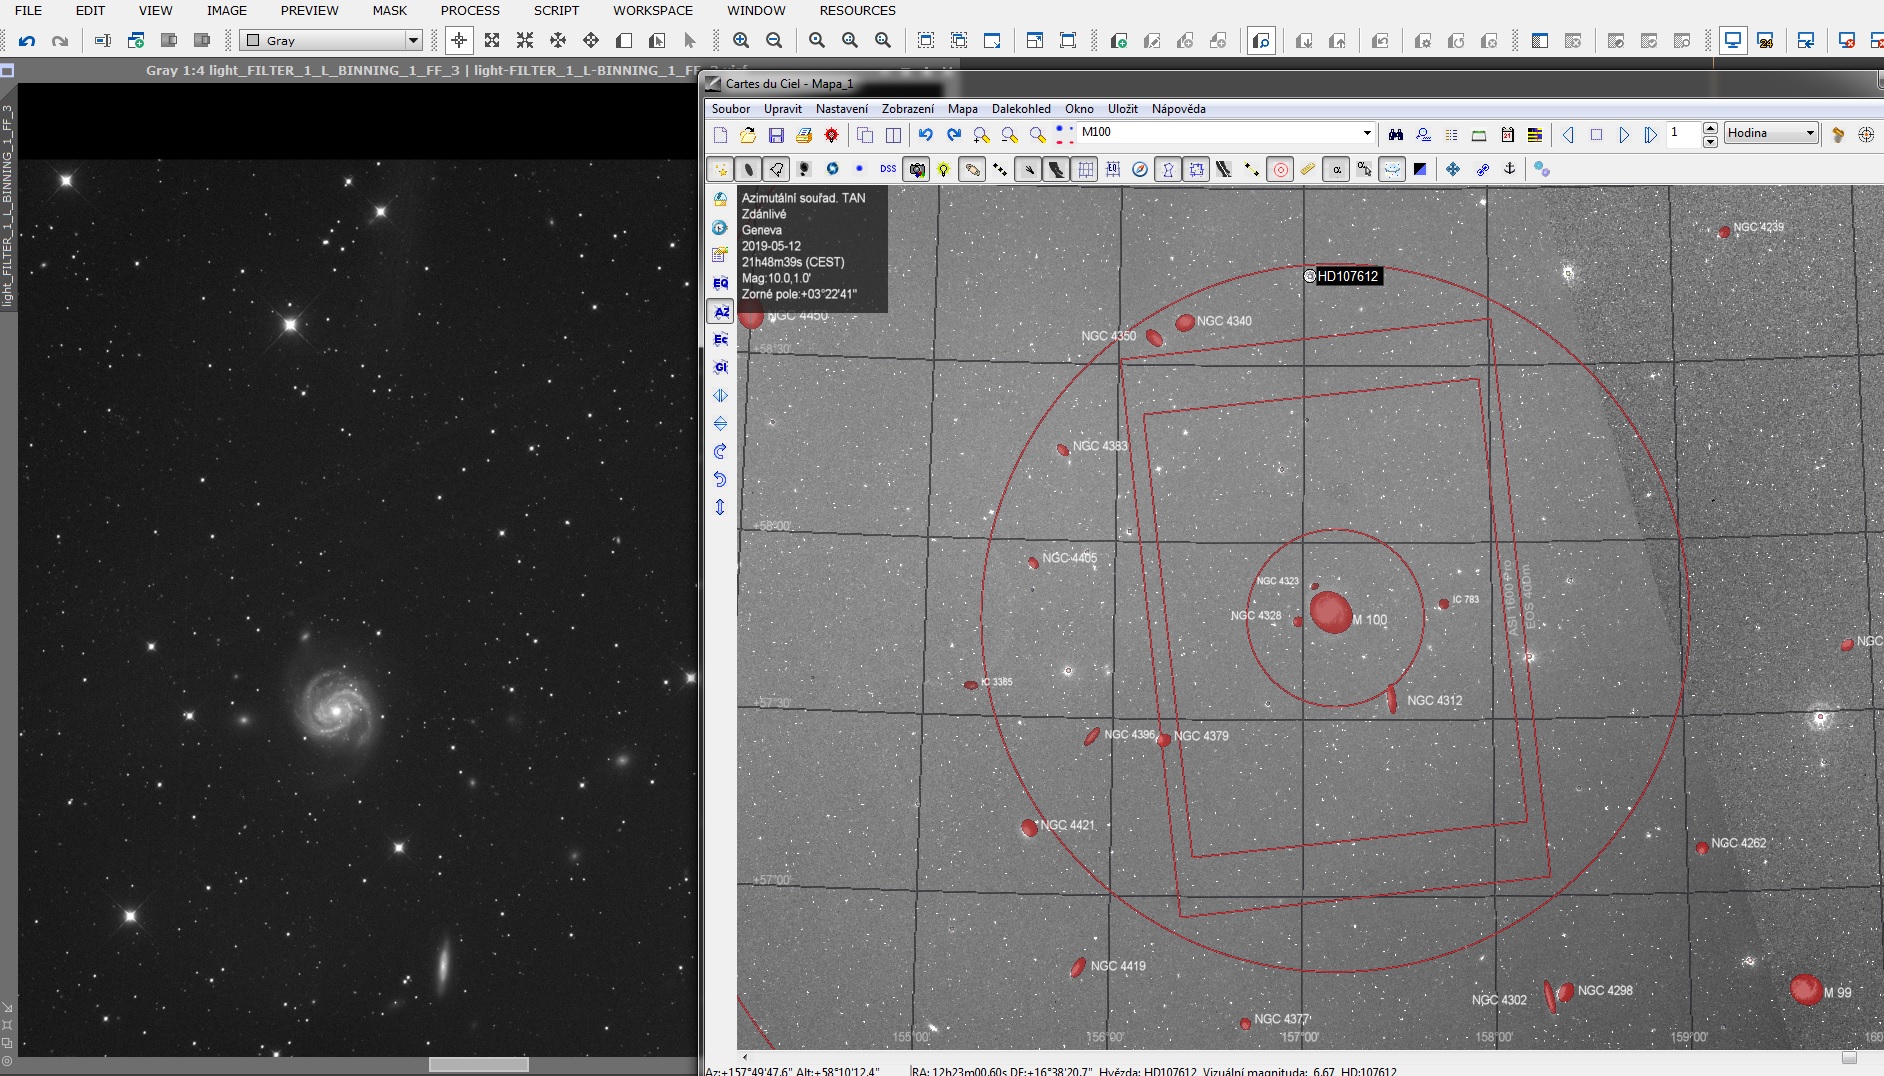
Task: Click the M 100 galaxy marker
Action: click(1331, 612)
